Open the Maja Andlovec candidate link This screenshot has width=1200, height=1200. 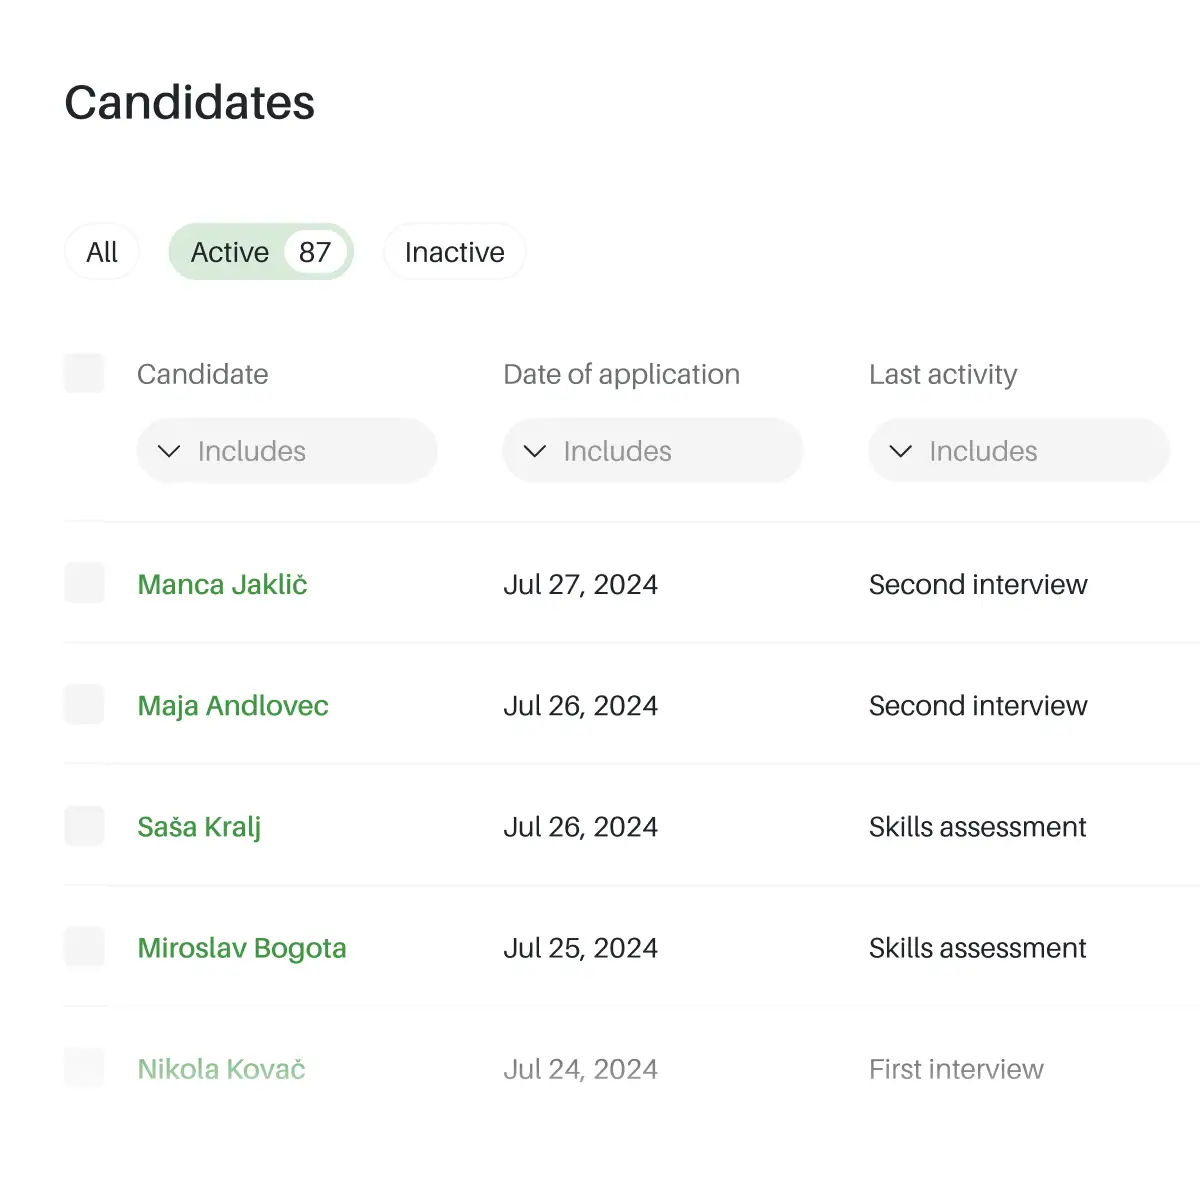click(233, 706)
